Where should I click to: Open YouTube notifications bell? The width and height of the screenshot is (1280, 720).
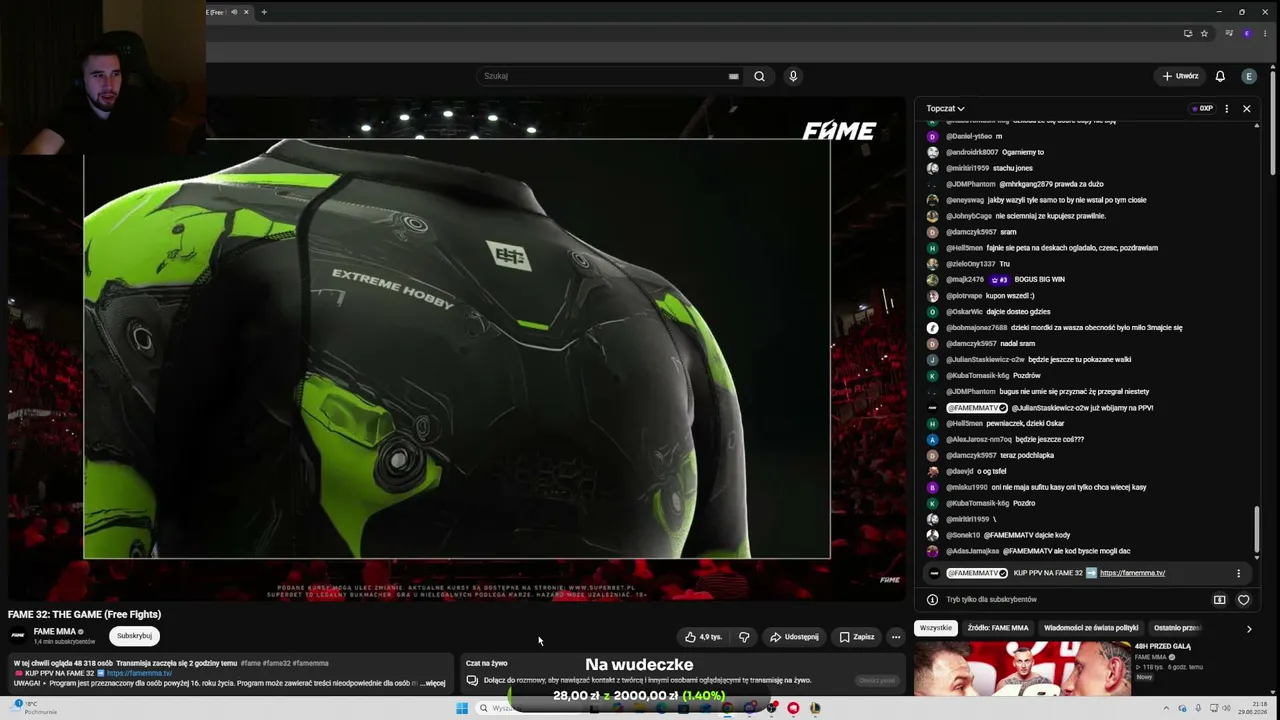[1220, 76]
